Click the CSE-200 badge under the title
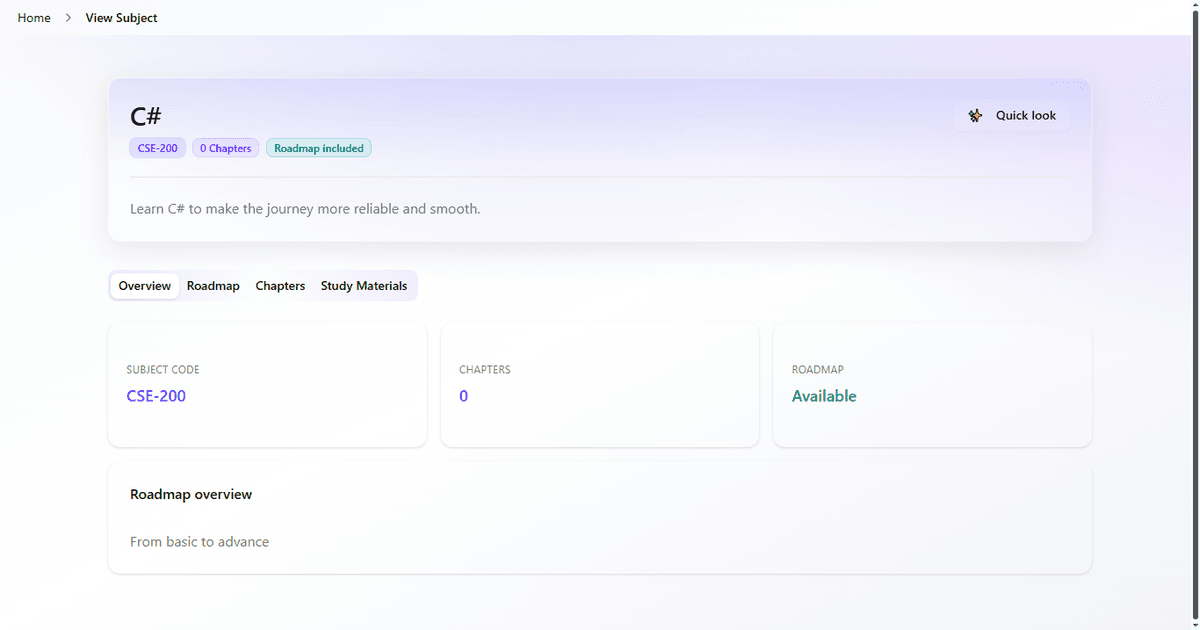 [x=157, y=147]
